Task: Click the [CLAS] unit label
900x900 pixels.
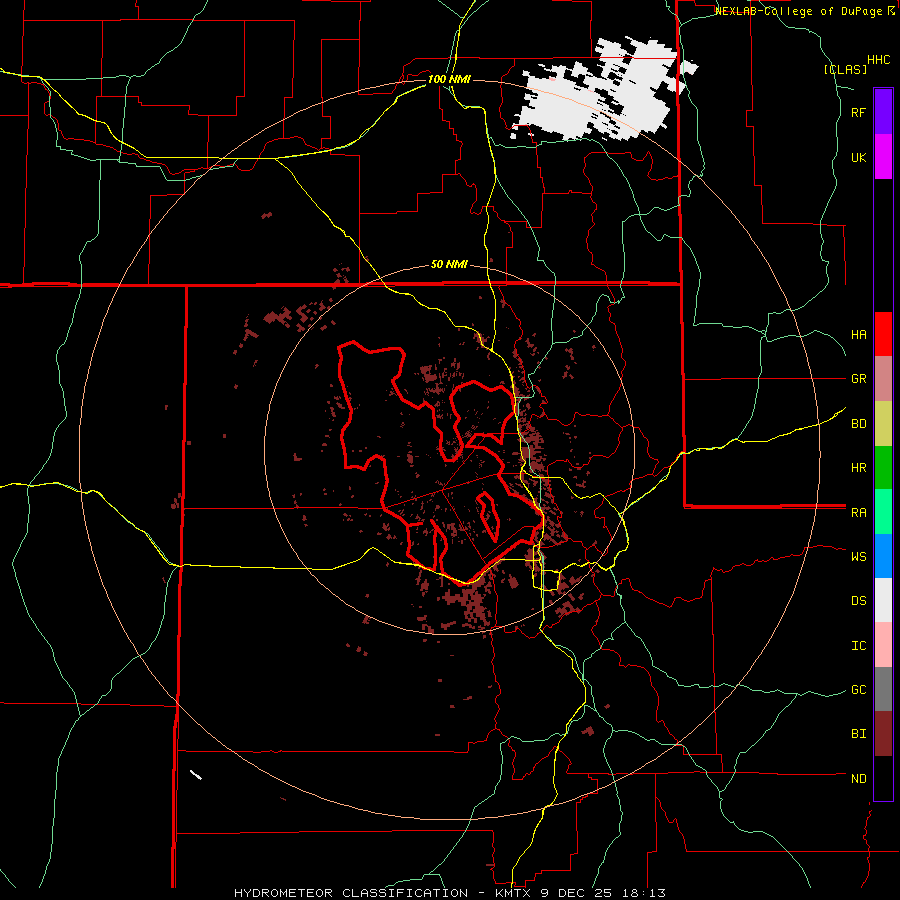Action: pos(845,69)
